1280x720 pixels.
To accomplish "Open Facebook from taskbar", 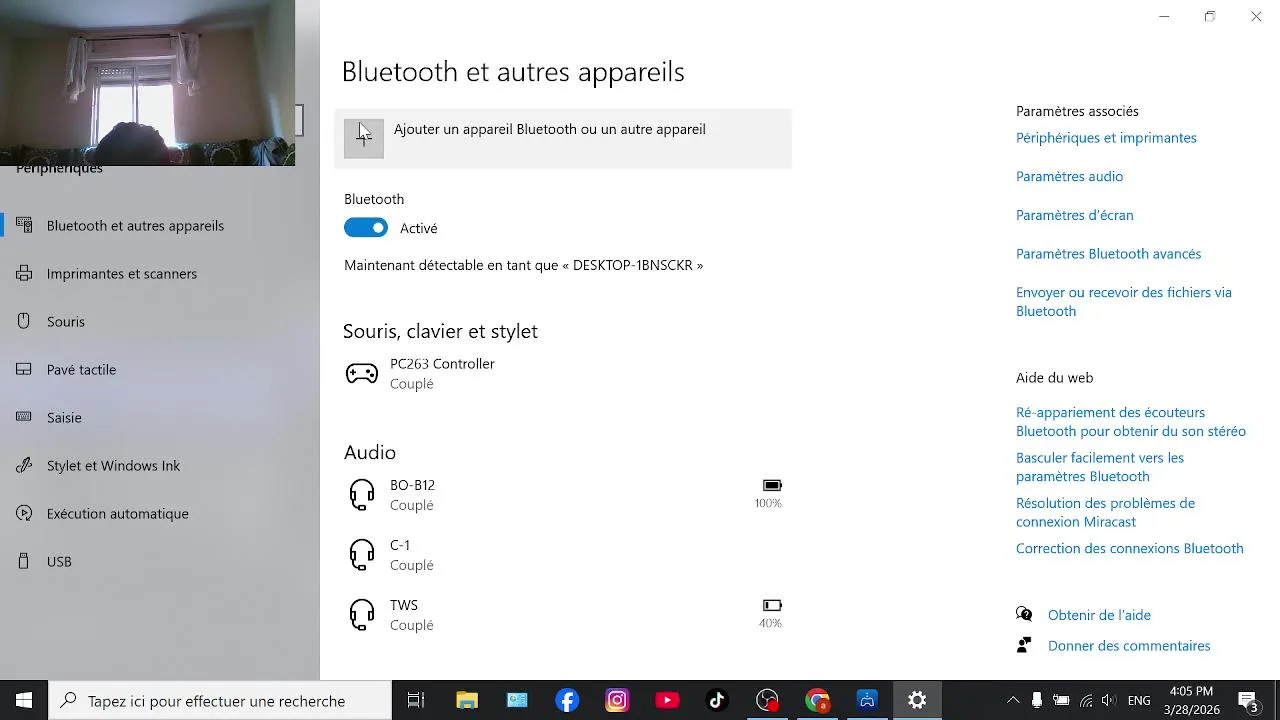I will point(567,701).
